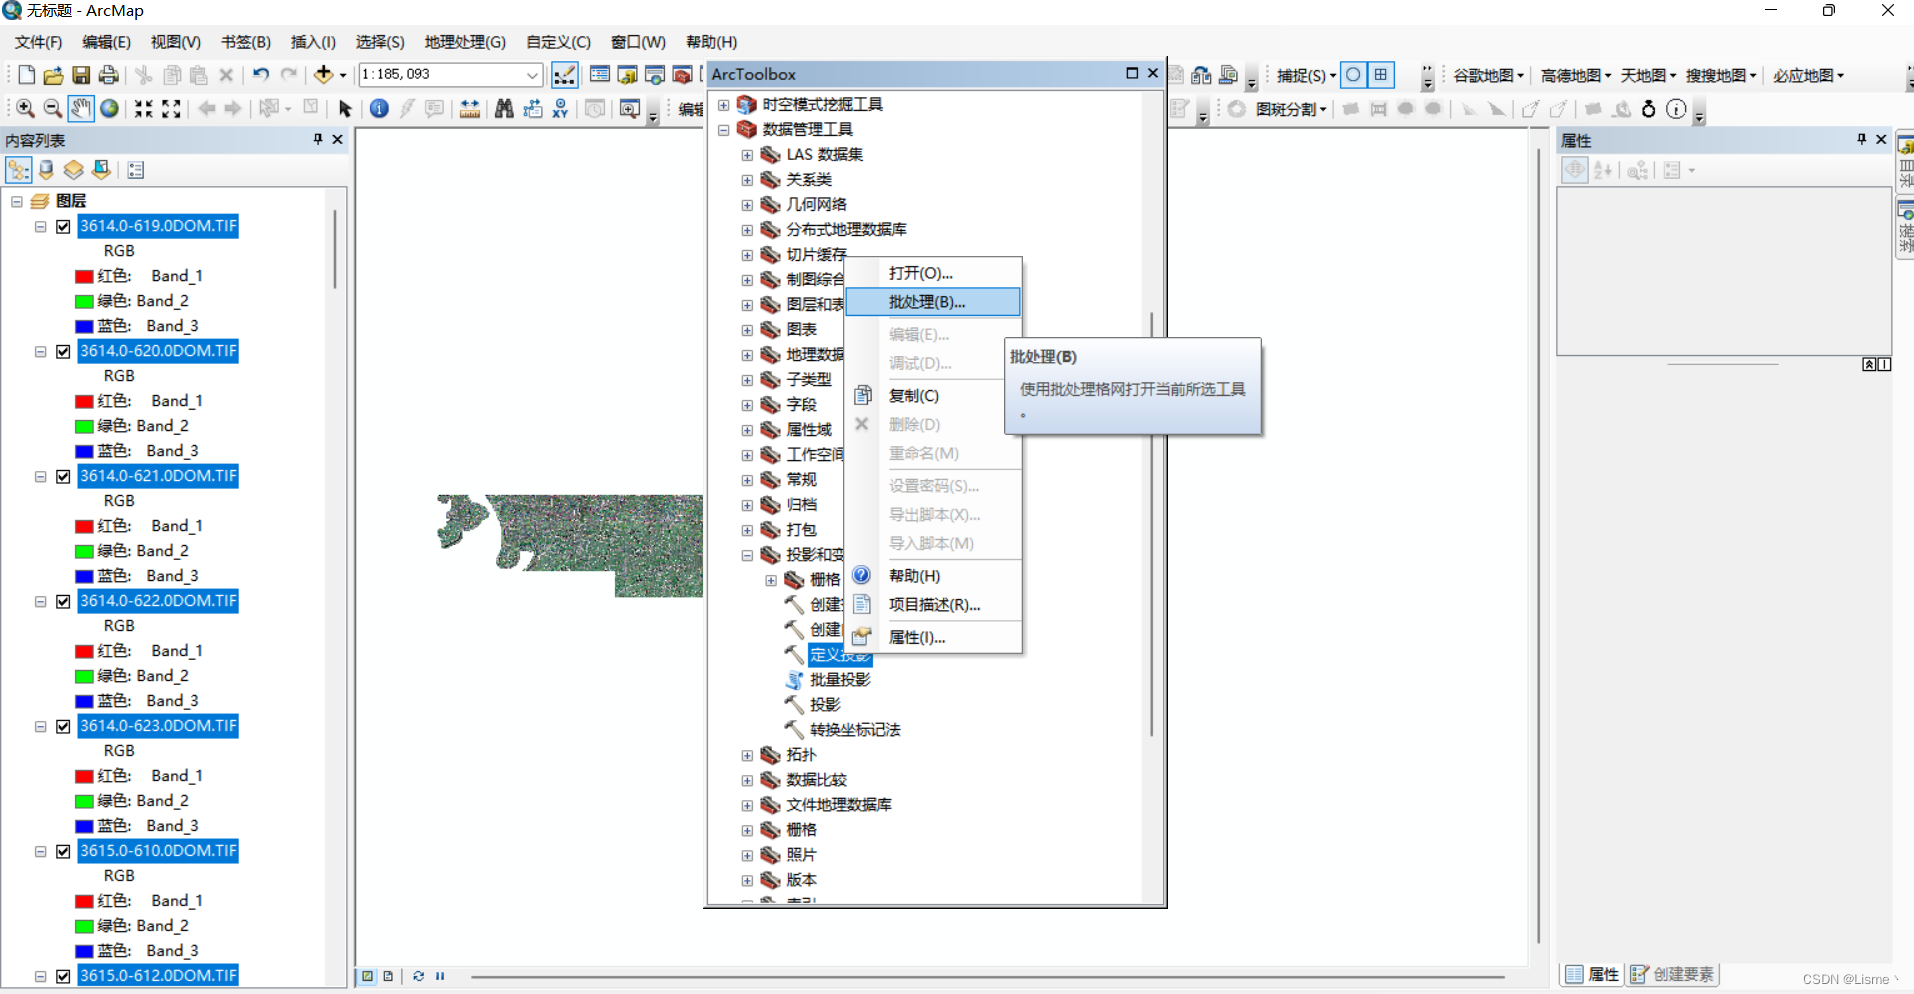Open the Find binoculars tool

coord(504,109)
